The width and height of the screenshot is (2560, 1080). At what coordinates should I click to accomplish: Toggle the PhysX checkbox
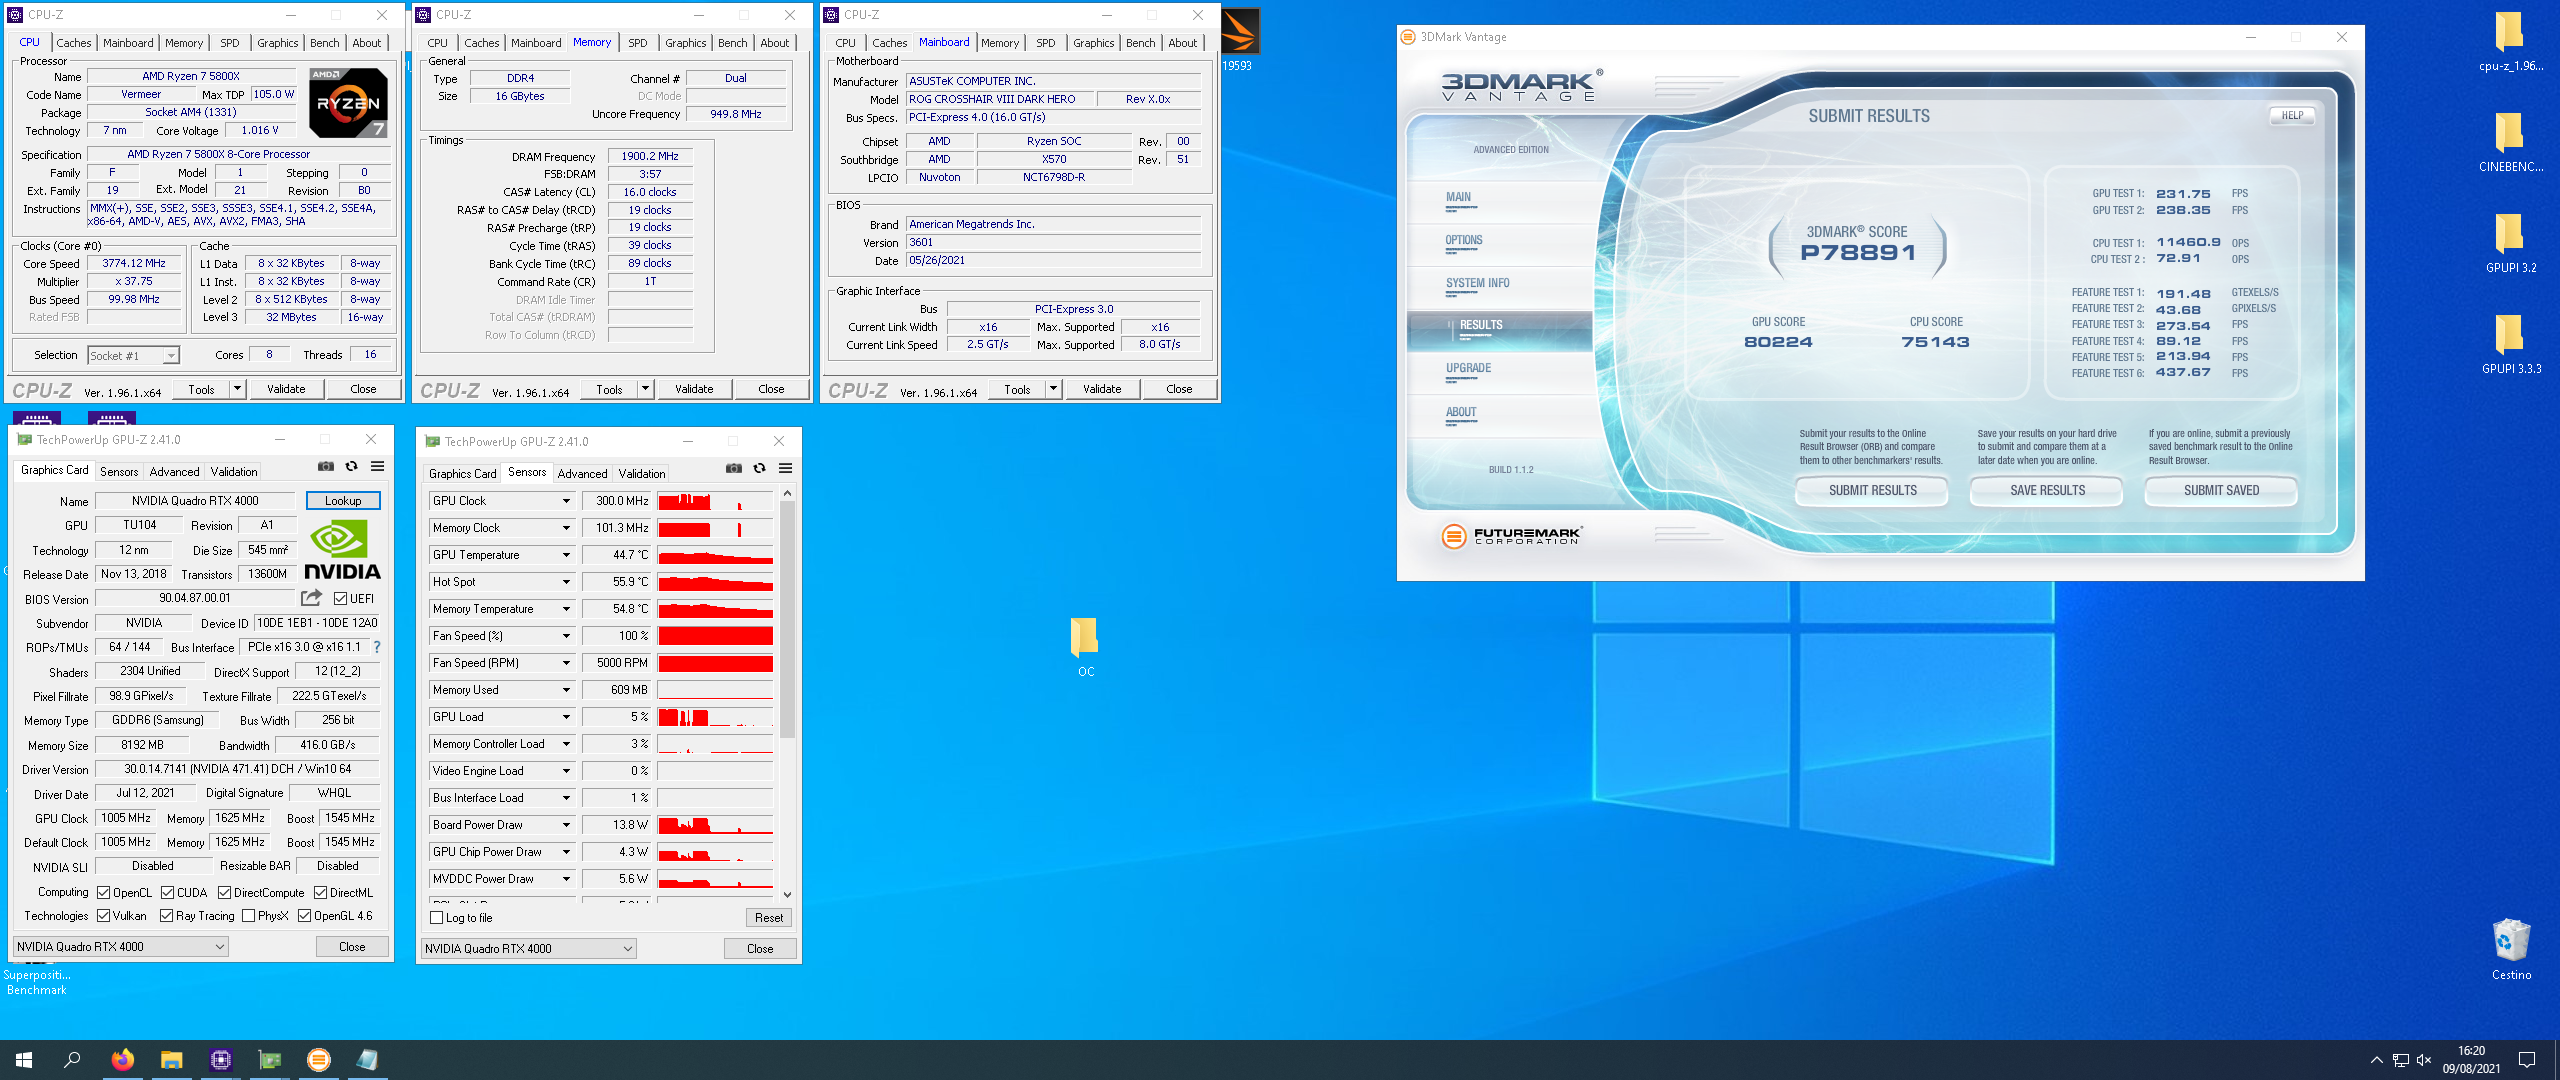[249, 915]
